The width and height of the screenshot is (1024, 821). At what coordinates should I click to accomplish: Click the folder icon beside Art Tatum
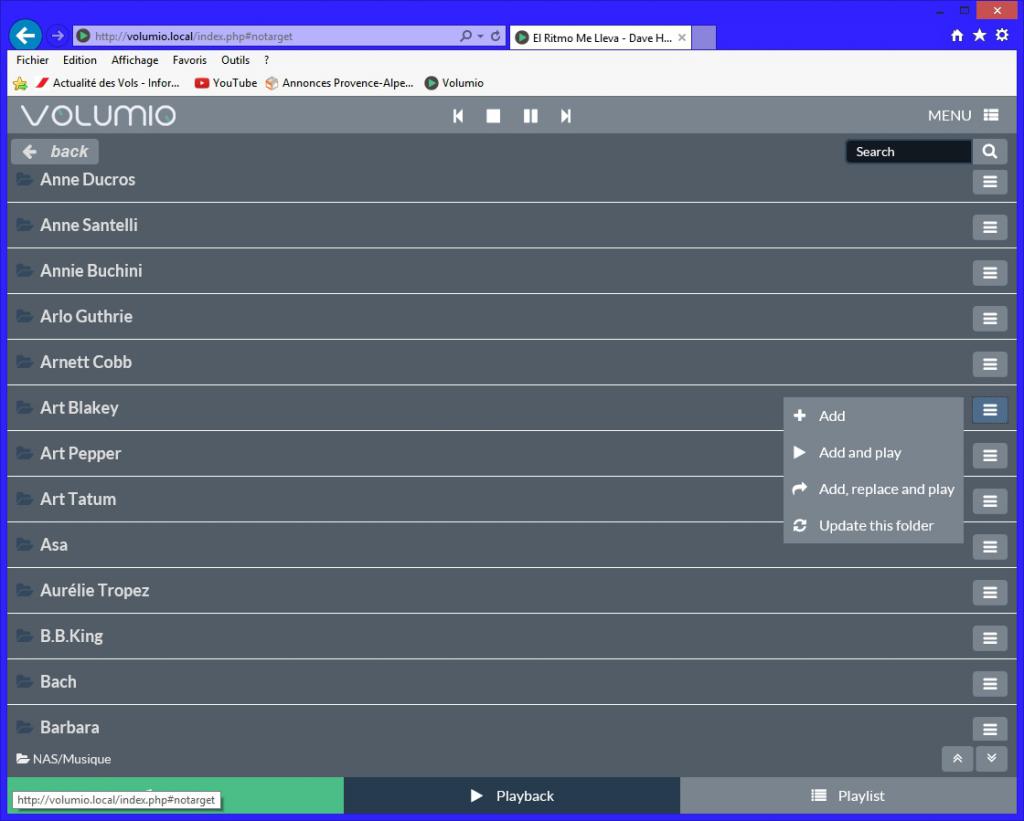(24, 499)
